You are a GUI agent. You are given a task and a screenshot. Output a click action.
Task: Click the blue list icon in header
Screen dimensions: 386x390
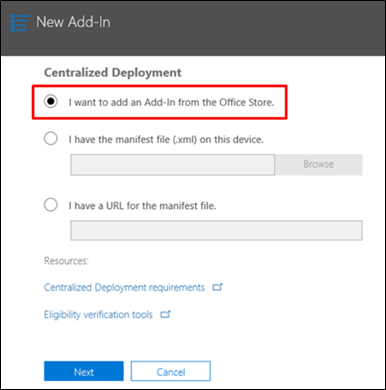click(x=20, y=23)
